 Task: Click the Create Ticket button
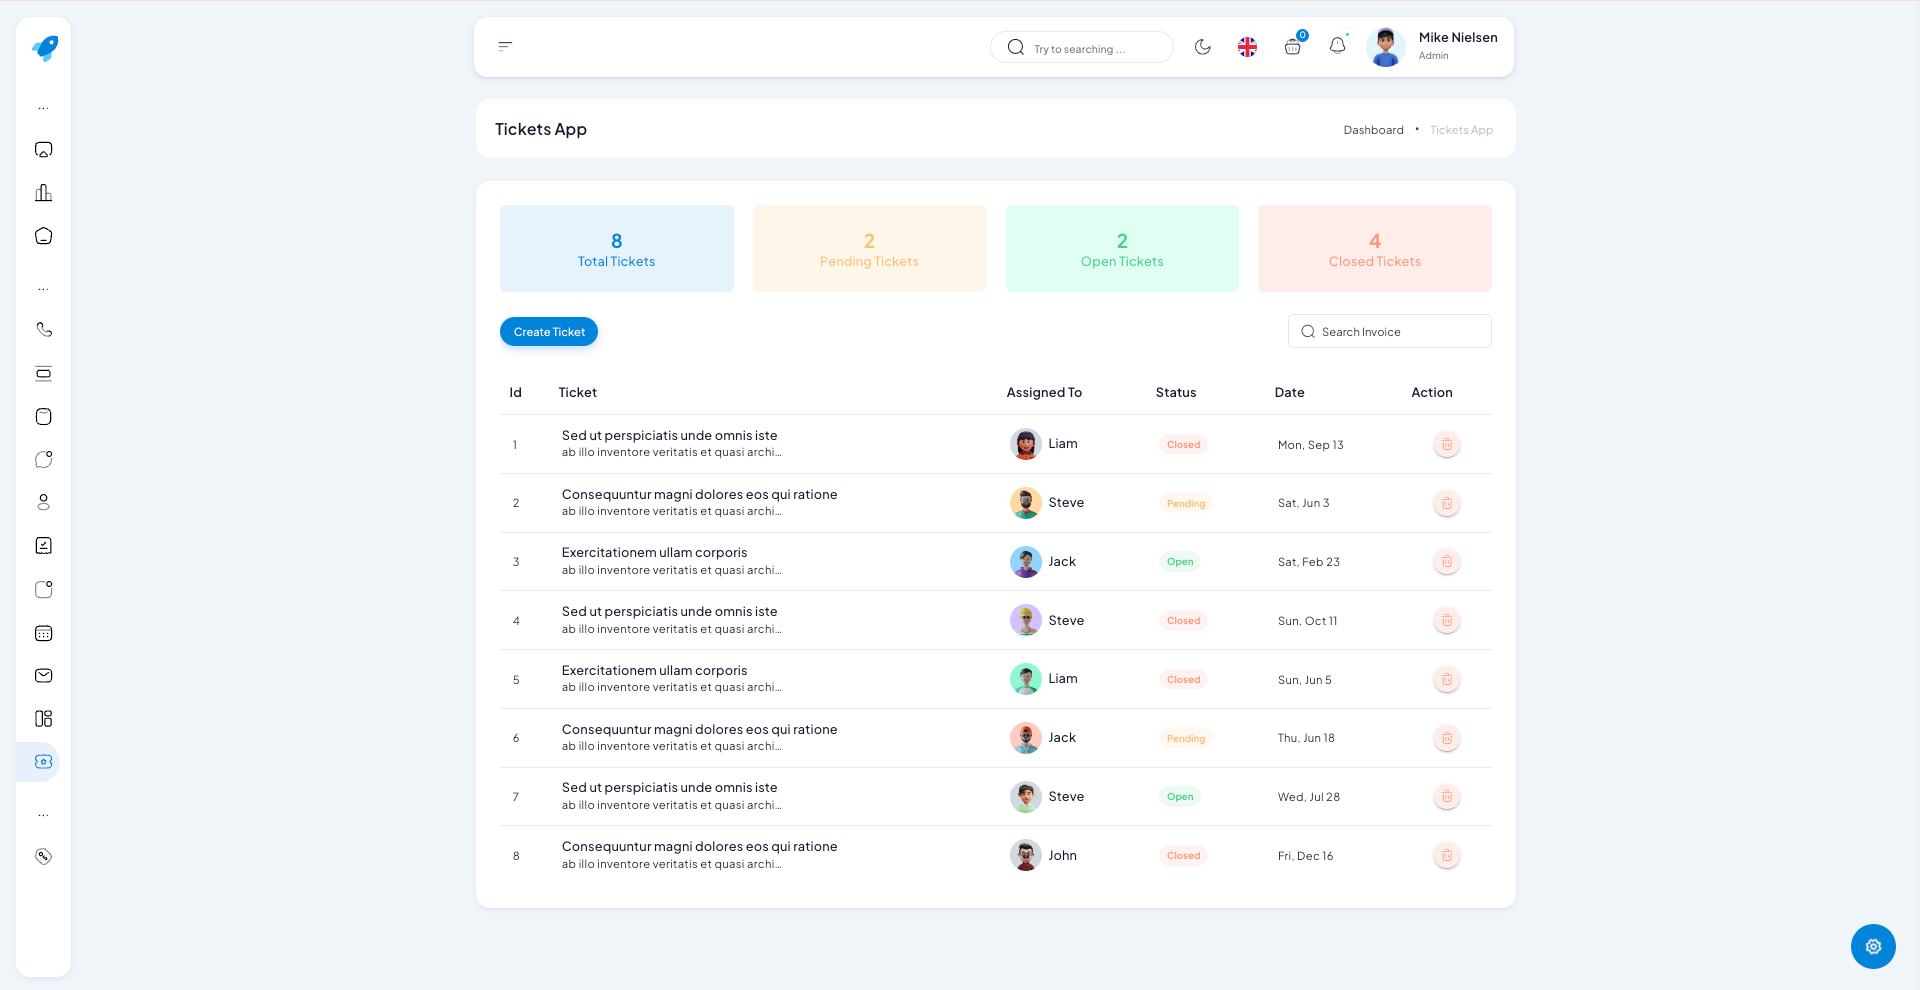point(548,331)
